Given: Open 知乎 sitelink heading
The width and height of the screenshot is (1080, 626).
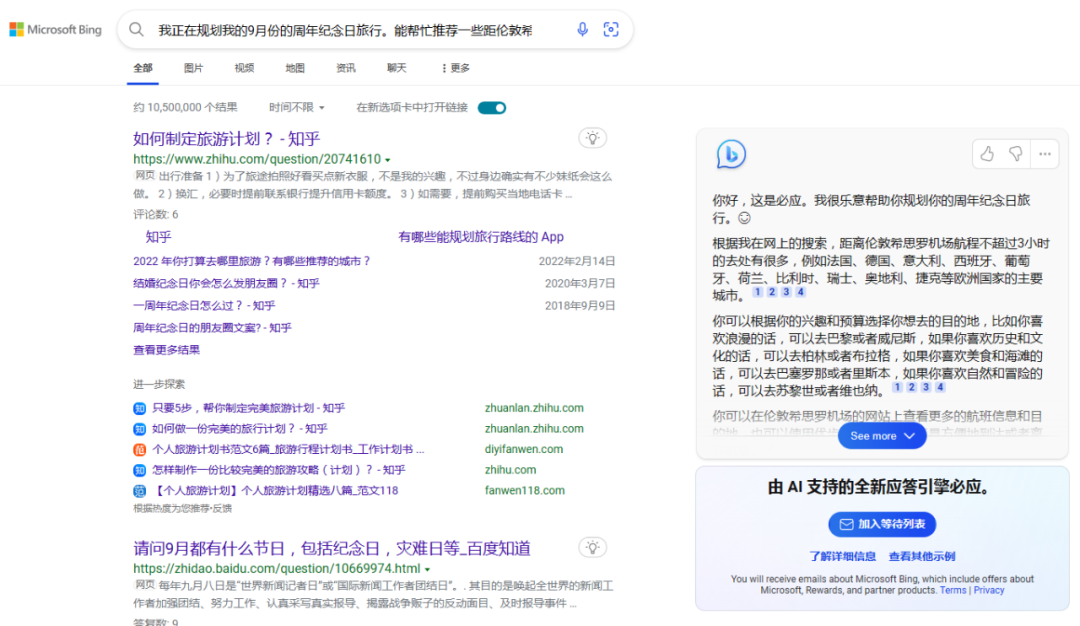Looking at the screenshot, I should pos(158,237).
